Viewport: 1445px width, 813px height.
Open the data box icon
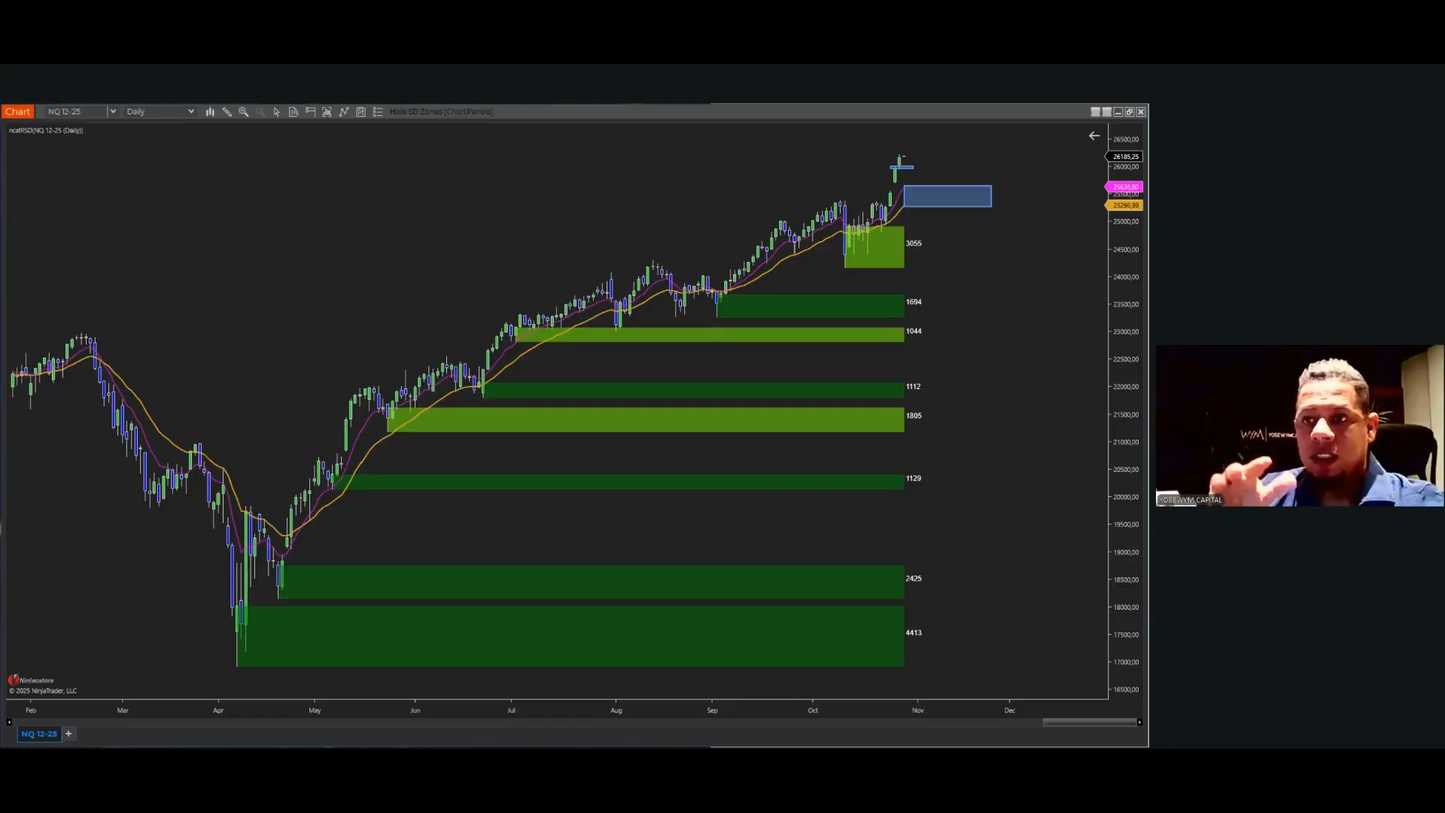[294, 112]
